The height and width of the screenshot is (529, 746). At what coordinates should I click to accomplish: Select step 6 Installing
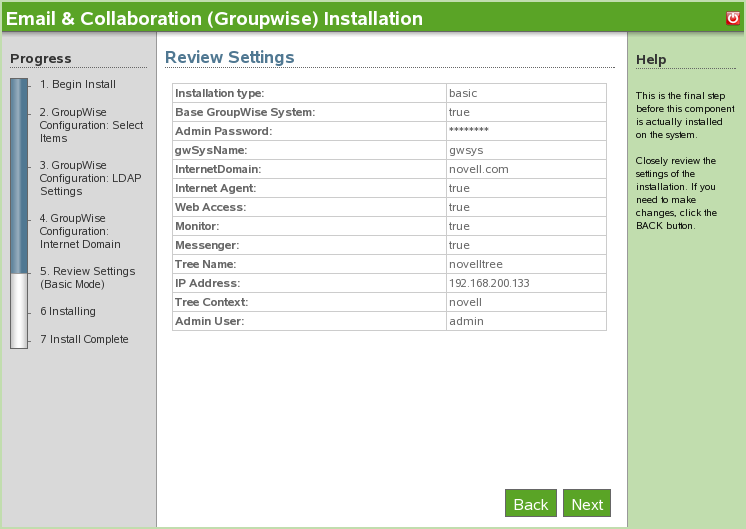click(68, 311)
